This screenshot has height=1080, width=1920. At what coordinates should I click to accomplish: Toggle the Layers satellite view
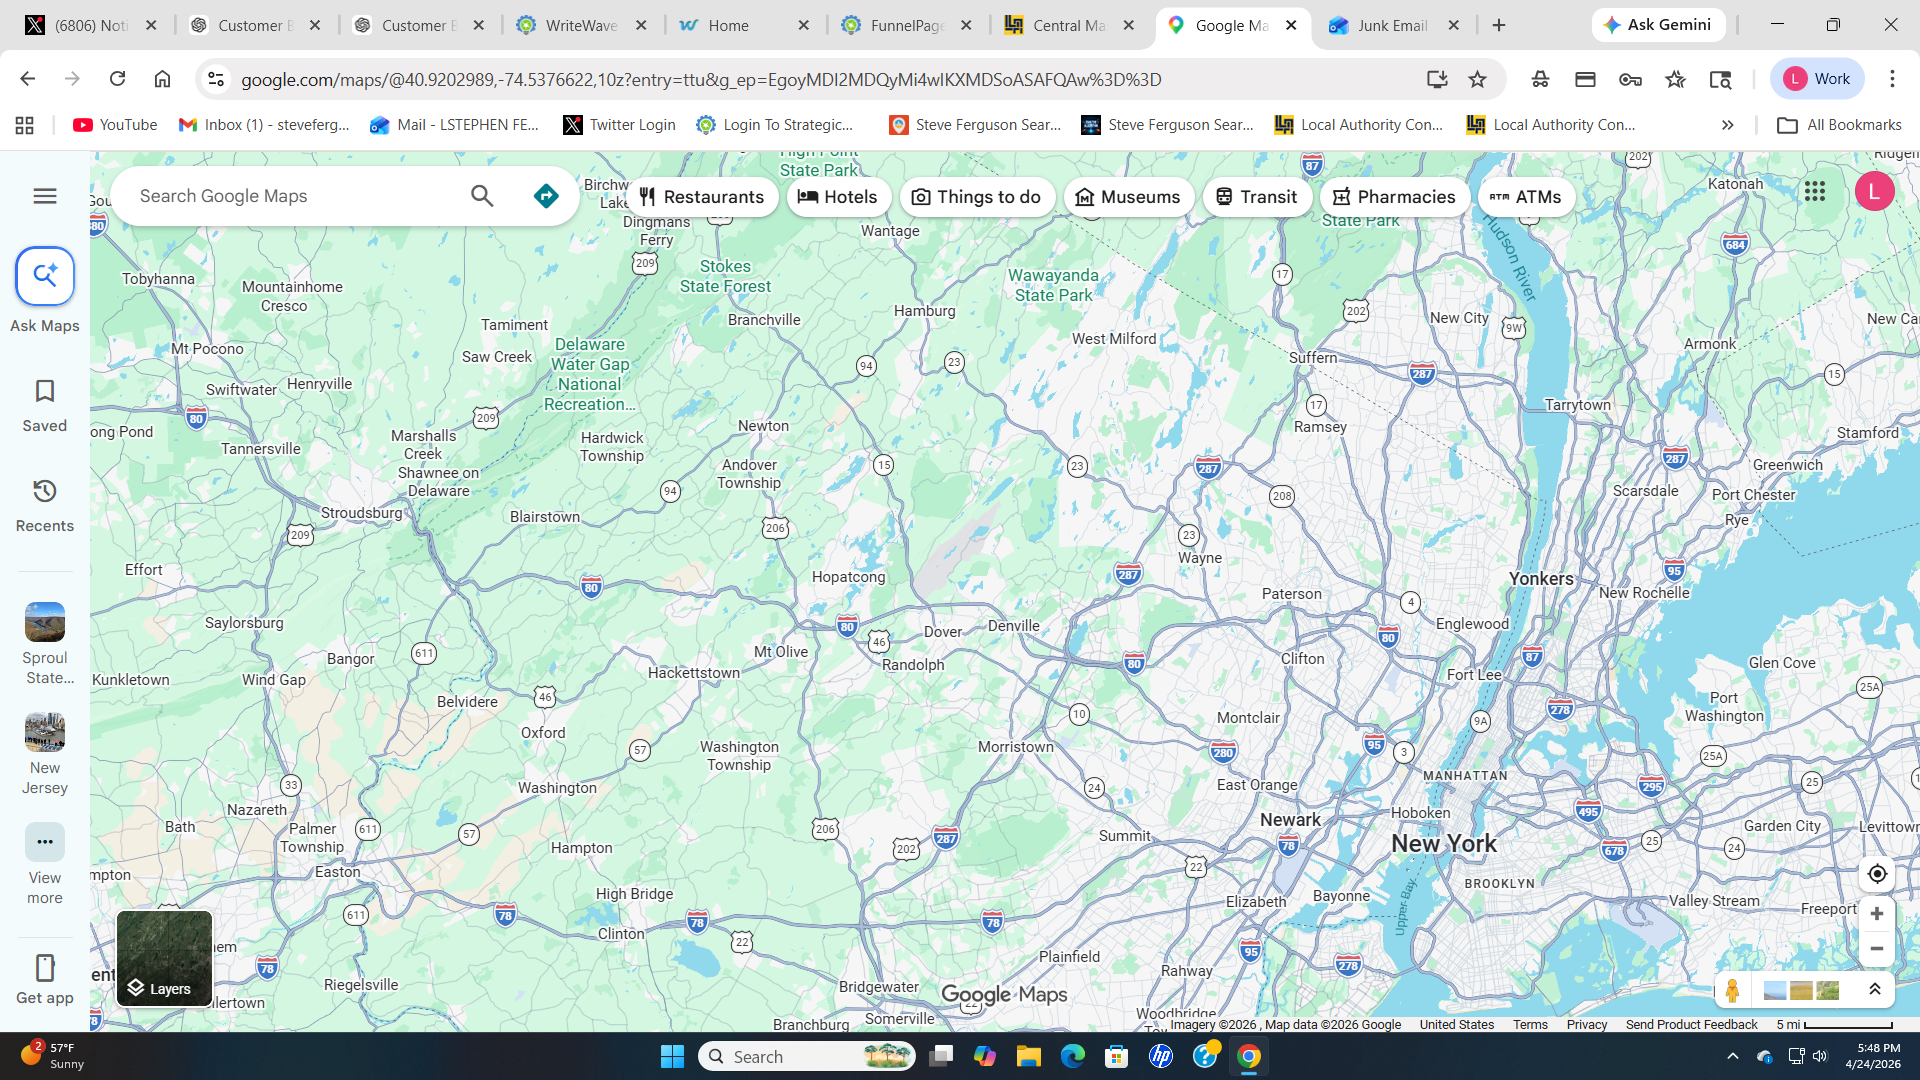point(164,958)
